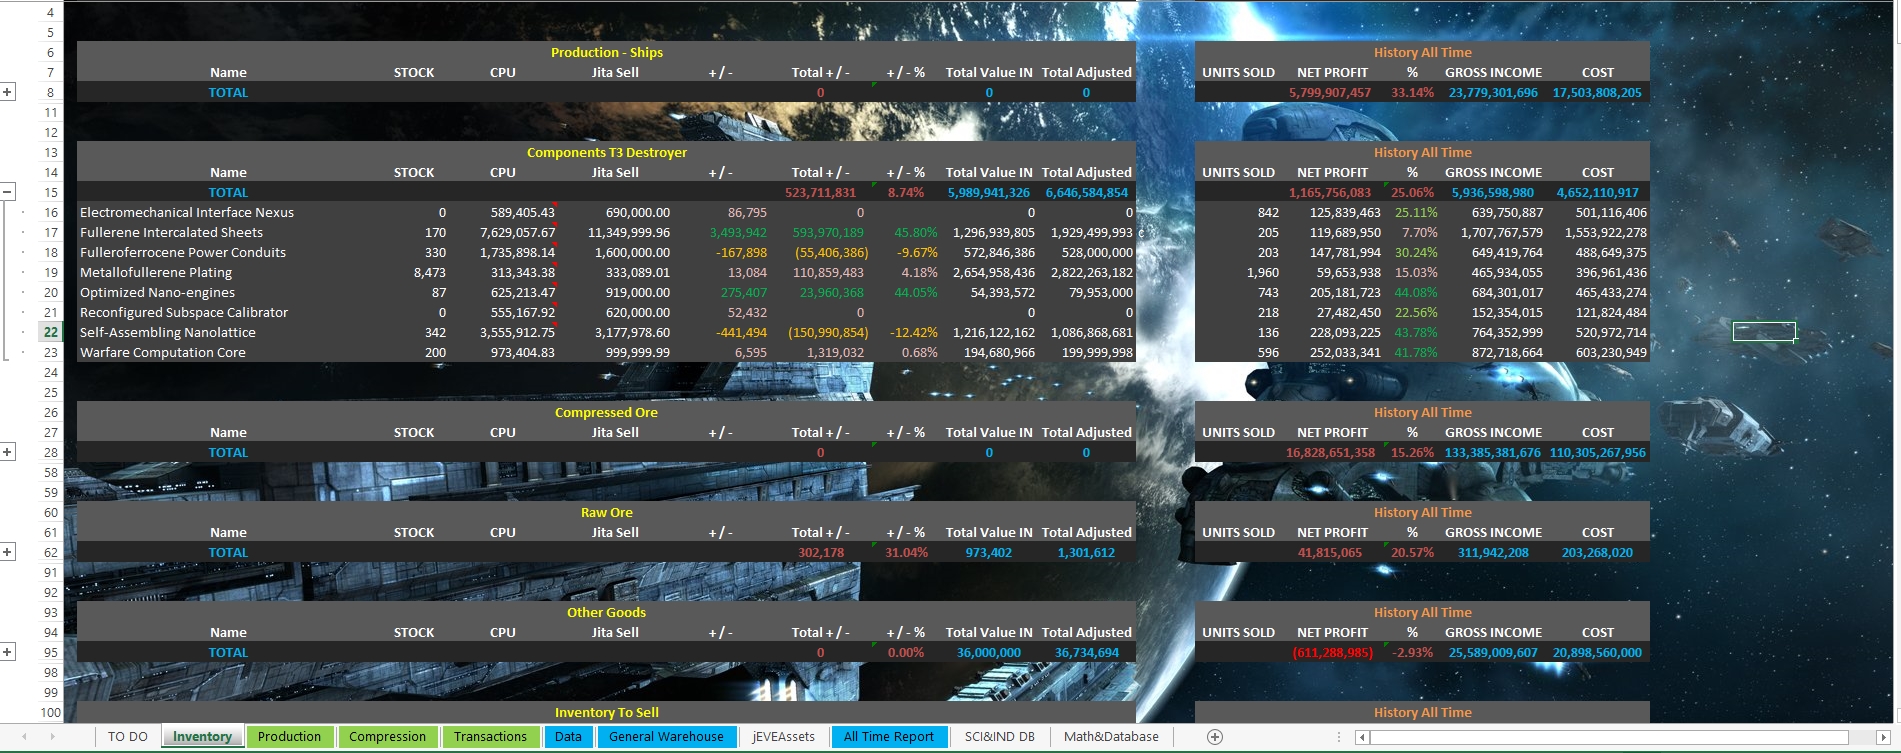Select row header 62
Viewport: 1901px width, 753px height.
(x=50, y=552)
